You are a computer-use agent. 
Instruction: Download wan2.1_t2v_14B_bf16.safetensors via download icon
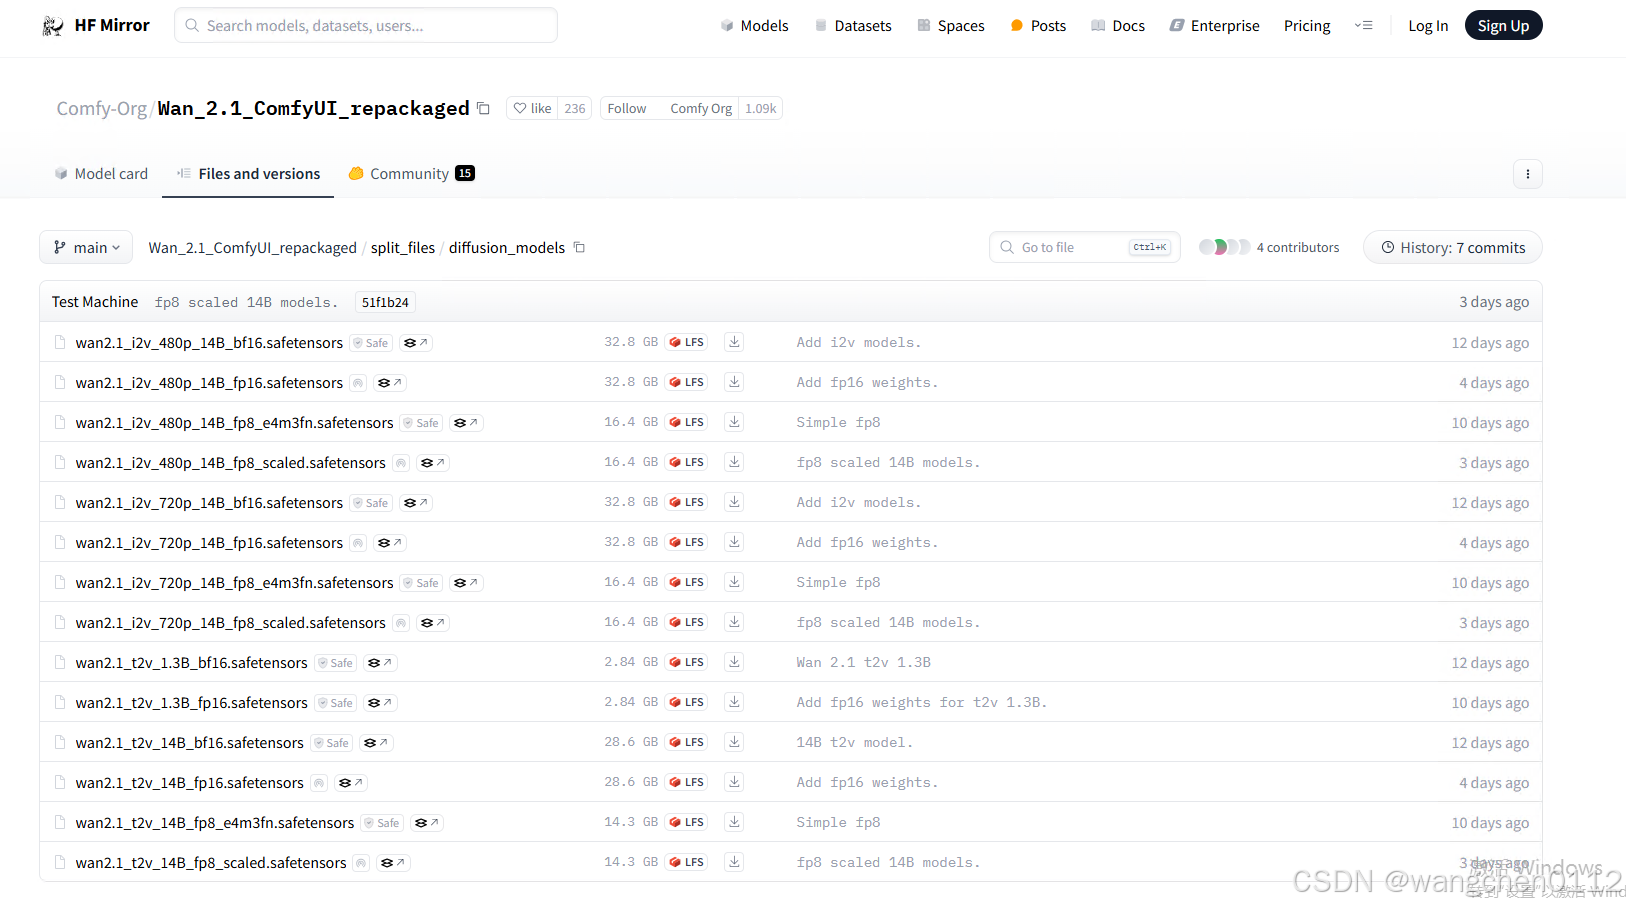click(x=734, y=742)
